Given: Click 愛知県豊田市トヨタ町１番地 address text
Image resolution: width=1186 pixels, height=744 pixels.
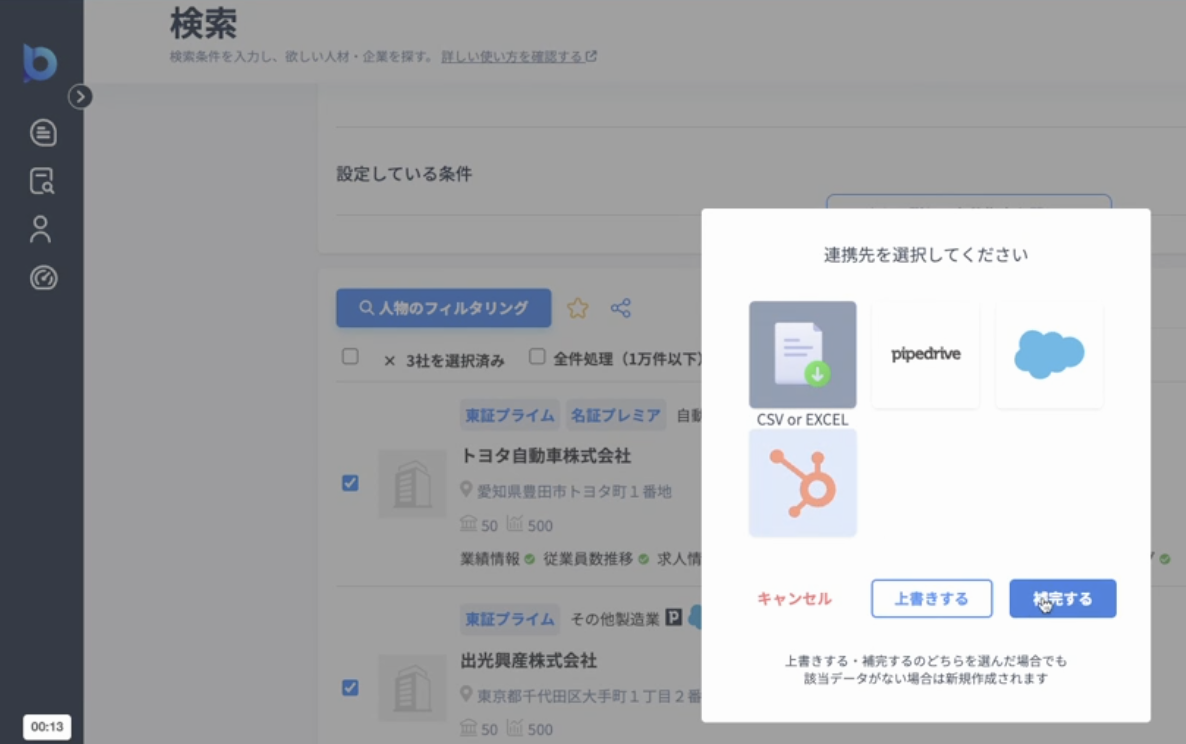Looking at the screenshot, I should click(x=574, y=491).
